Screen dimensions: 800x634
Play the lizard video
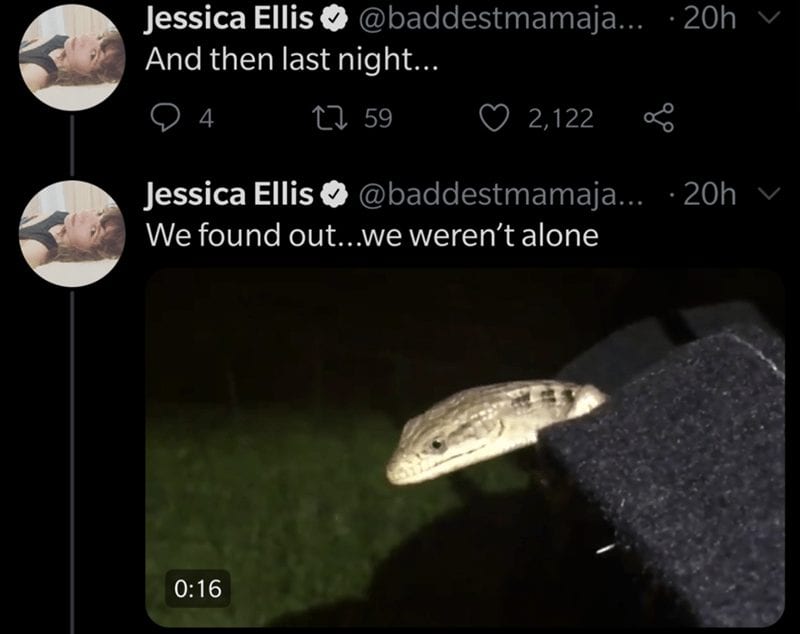(x=465, y=448)
